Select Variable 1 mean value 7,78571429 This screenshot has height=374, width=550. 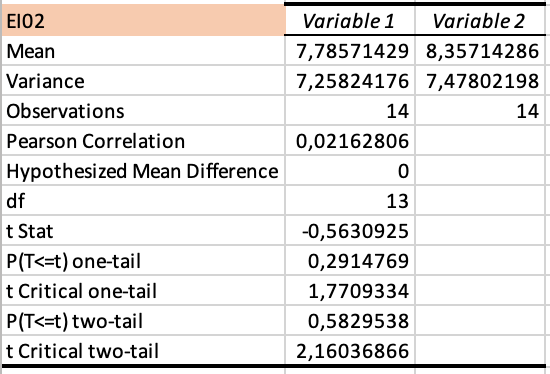click(350, 51)
